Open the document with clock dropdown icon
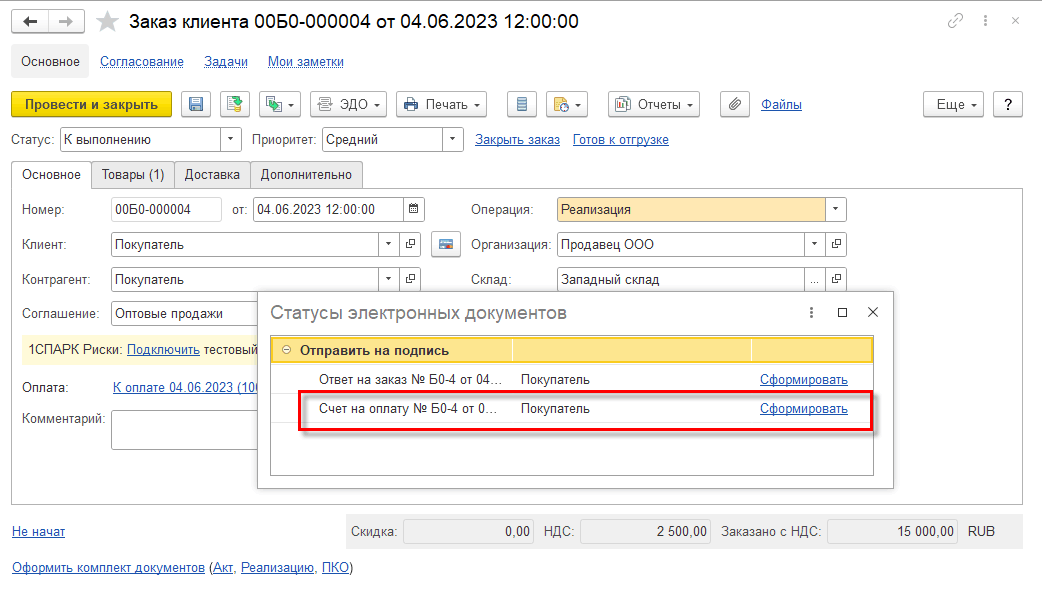The height and width of the screenshot is (591, 1042). [x=567, y=104]
